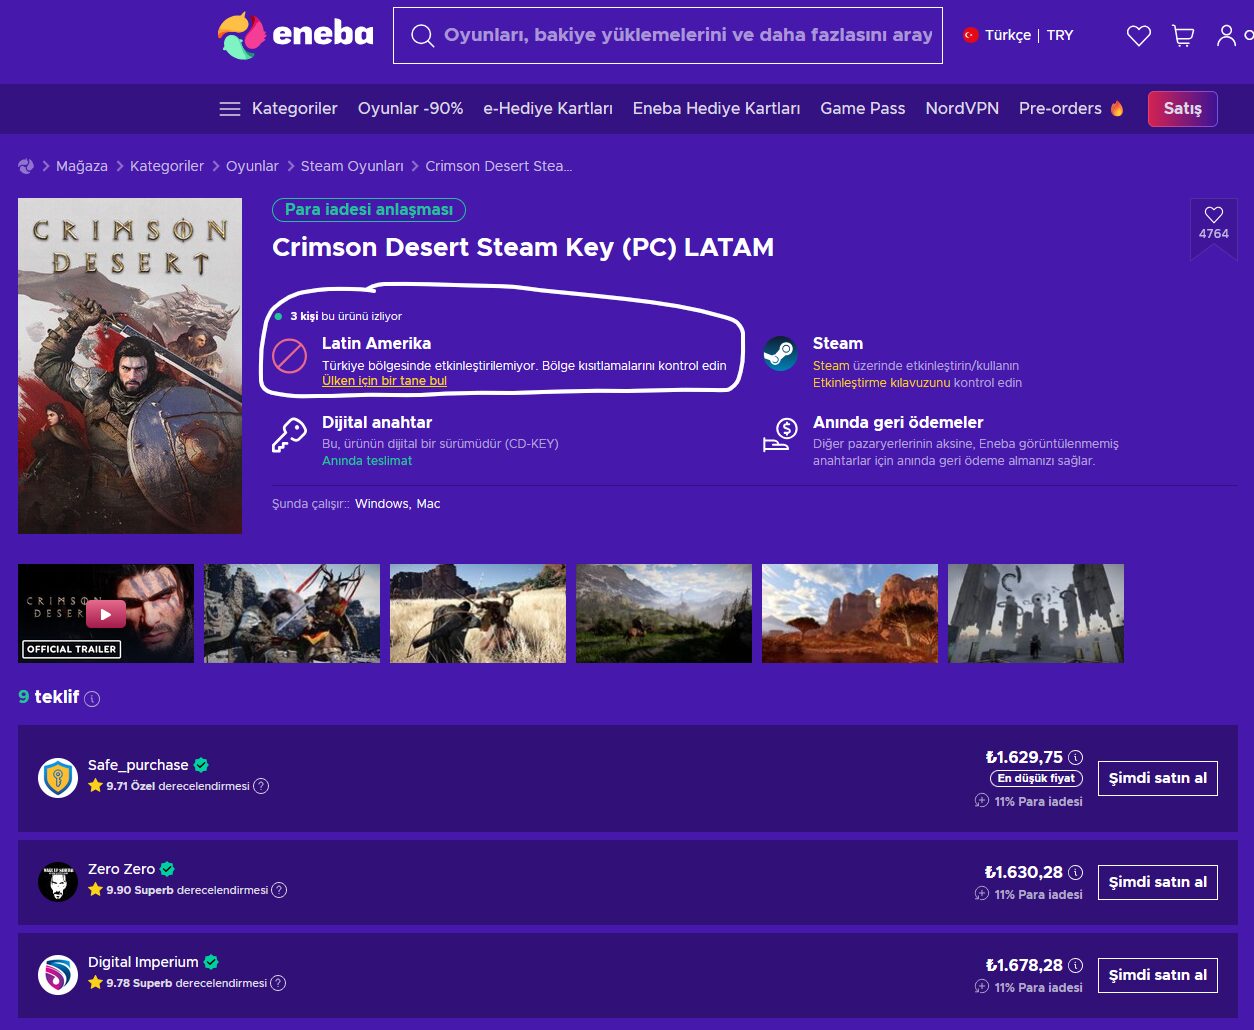Click the Digital Imperium seller avatar
Viewport: 1254px width, 1030px height.
(x=58, y=974)
